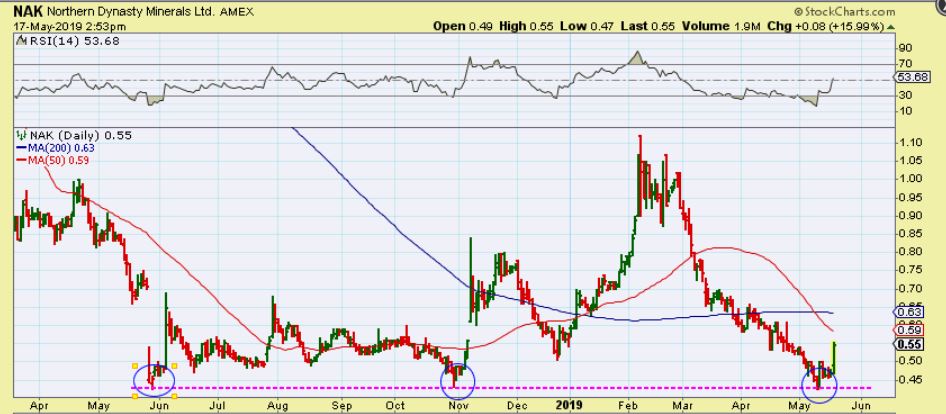This screenshot has height=414, width=946.
Task: Click the 1.10 price axis label
Action: (910, 142)
